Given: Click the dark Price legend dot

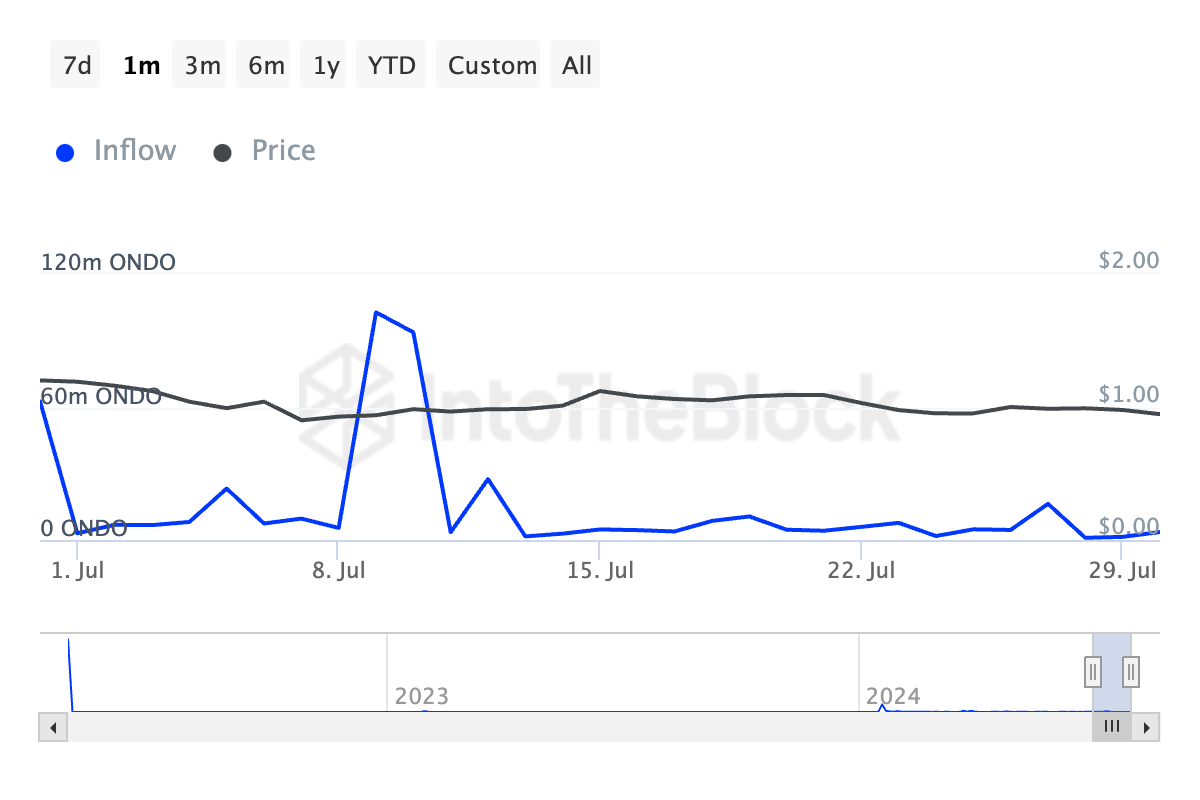Looking at the screenshot, I should [x=223, y=153].
